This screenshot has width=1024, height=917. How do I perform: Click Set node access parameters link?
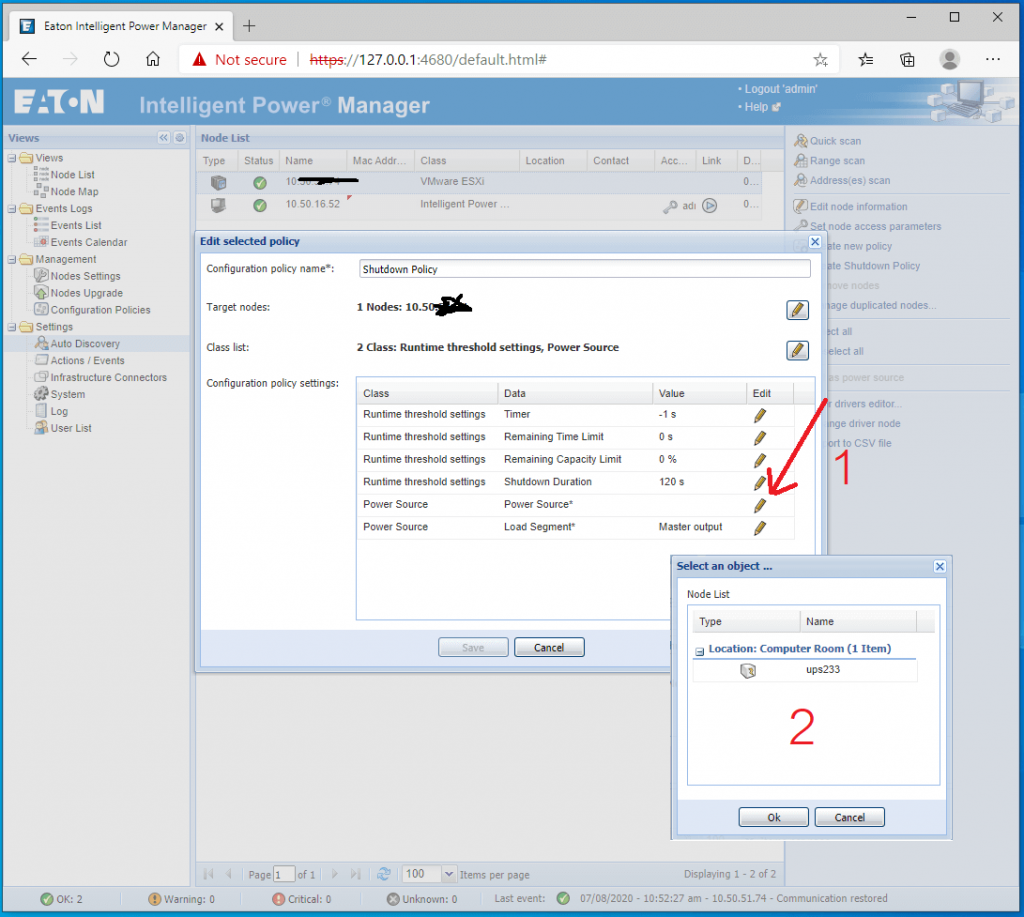[x=875, y=226]
